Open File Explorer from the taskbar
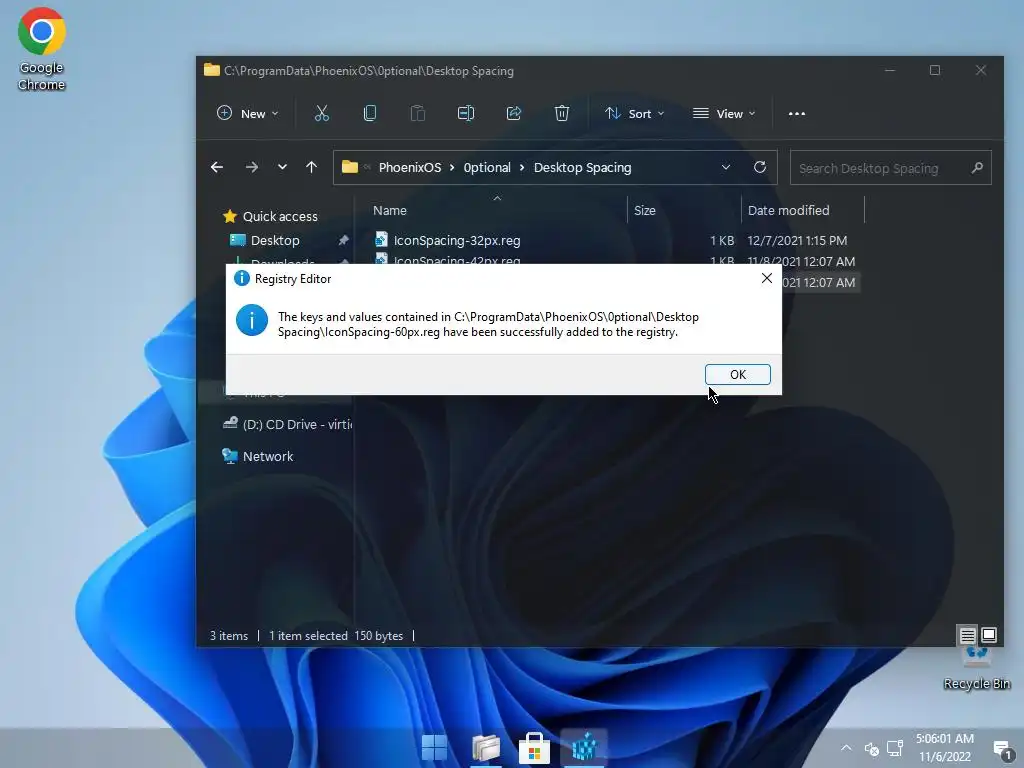 (x=486, y=748)
